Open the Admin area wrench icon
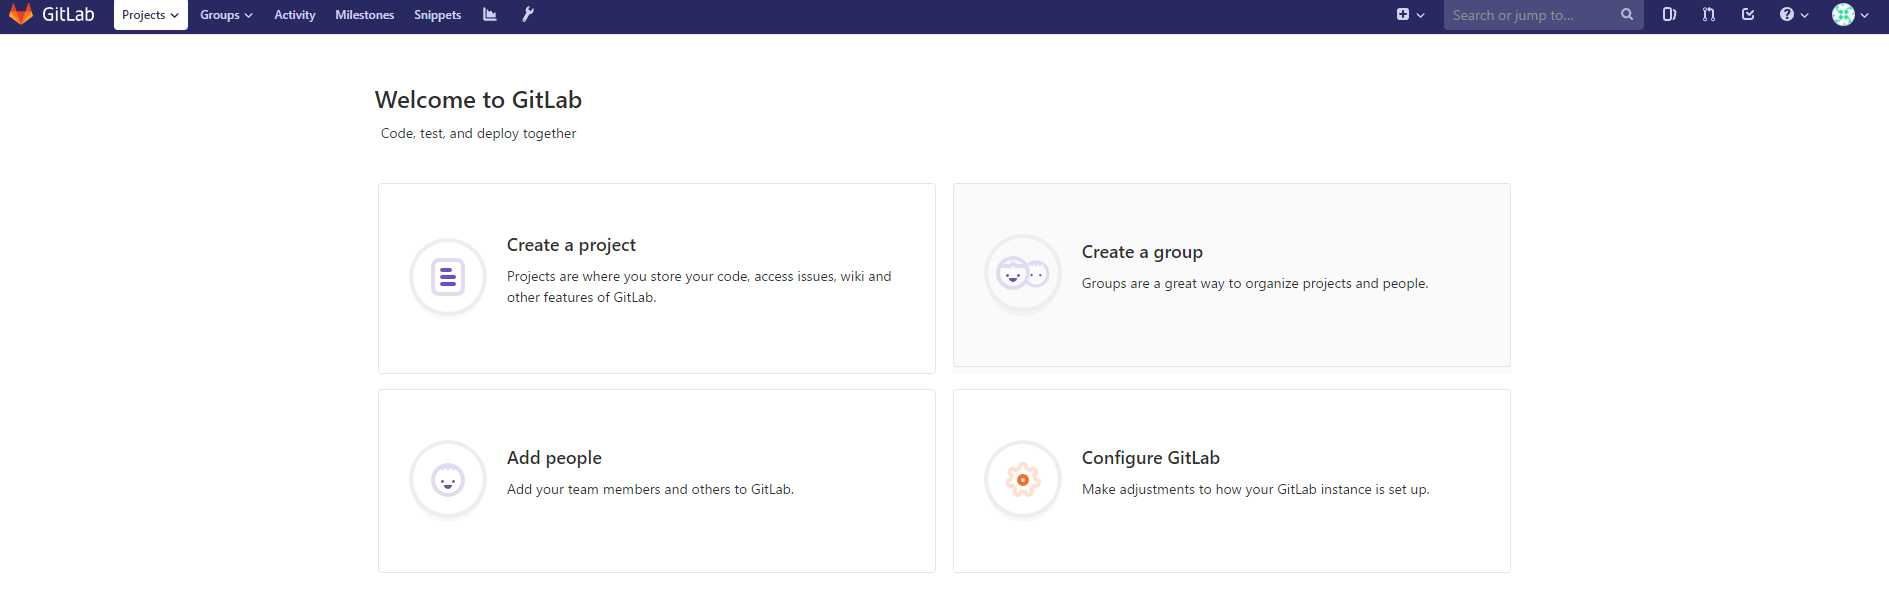 click(528, 15)
